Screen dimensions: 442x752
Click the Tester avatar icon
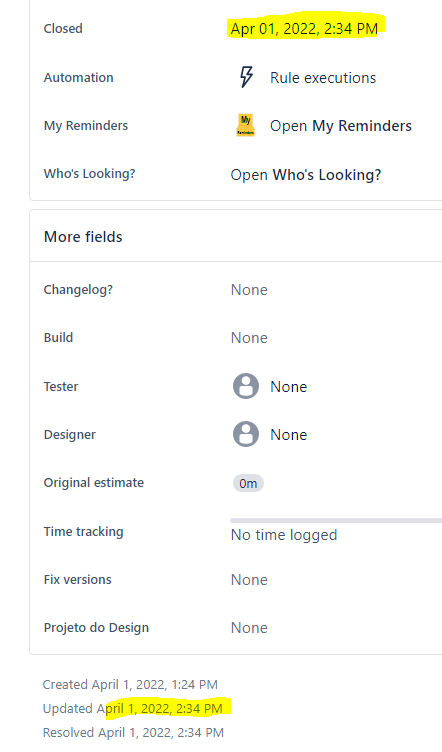(246, 386)
